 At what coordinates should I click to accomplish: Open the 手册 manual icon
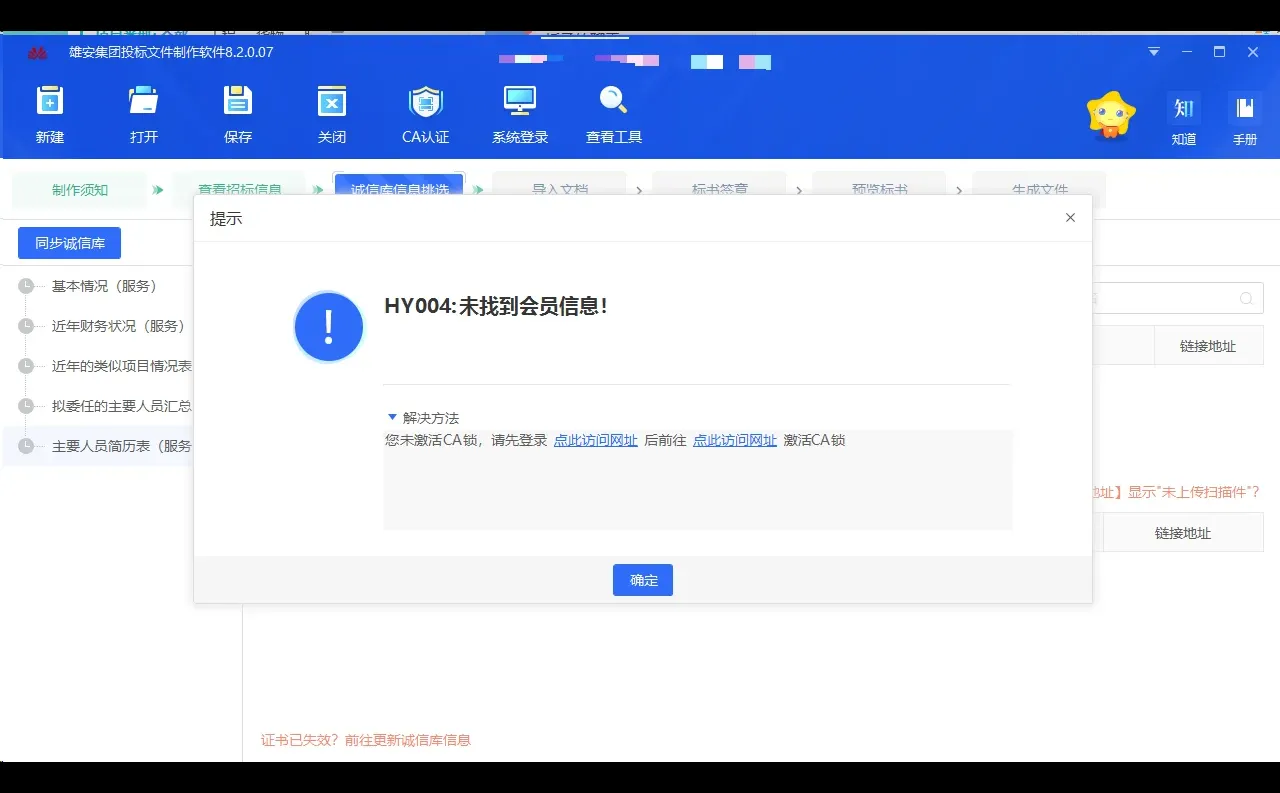pos(1245,115)
